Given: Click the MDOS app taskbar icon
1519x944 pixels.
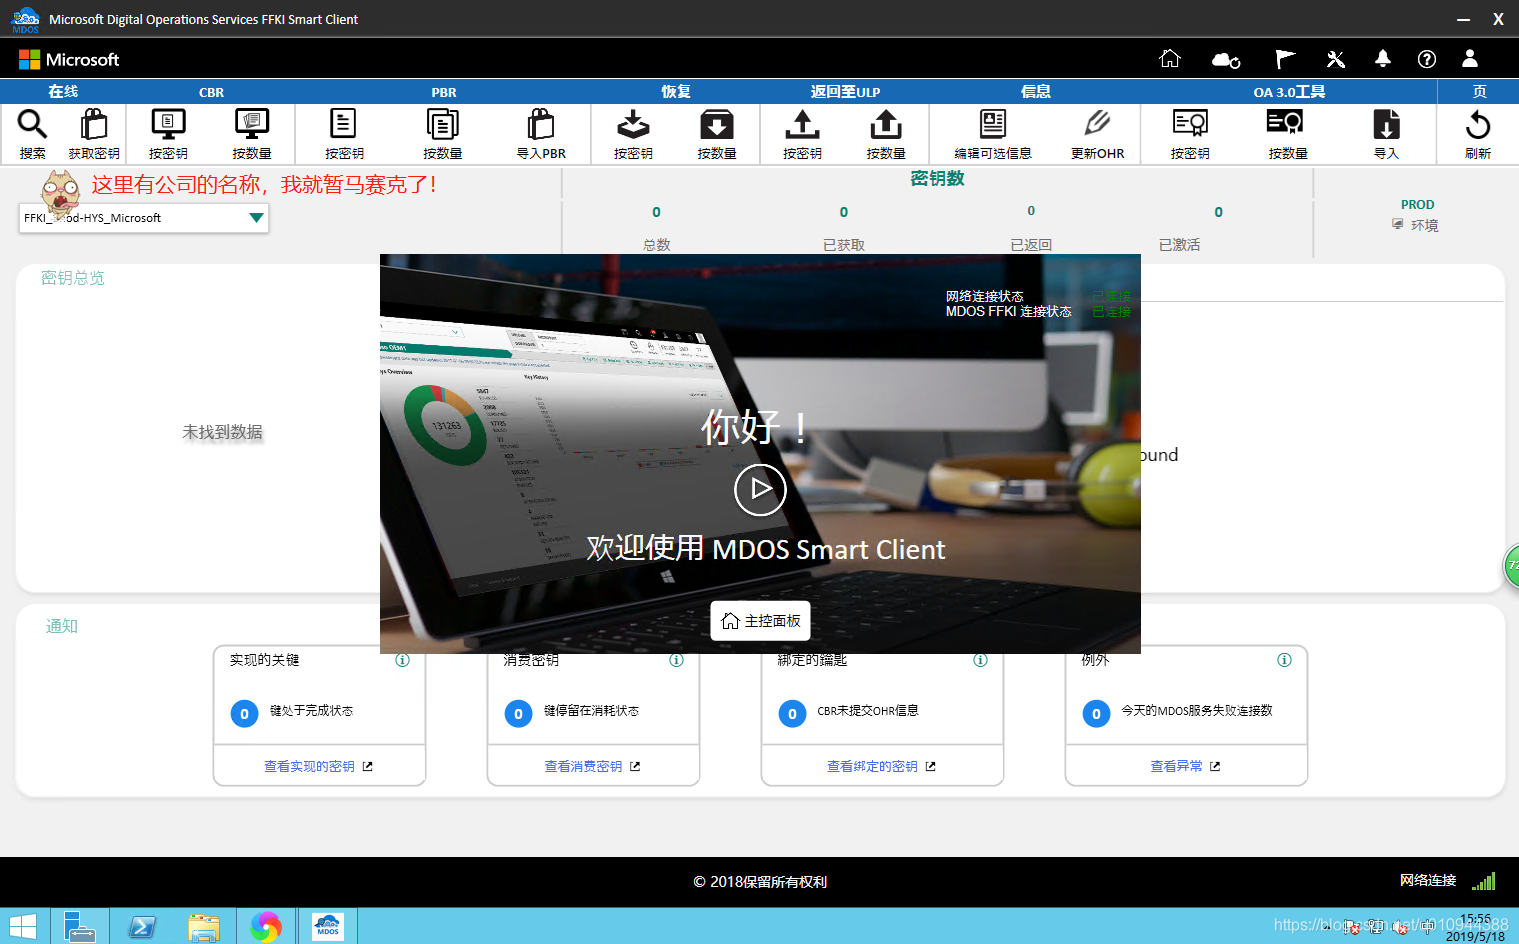Looking at the screenshot, I should (x=328, y=927).
